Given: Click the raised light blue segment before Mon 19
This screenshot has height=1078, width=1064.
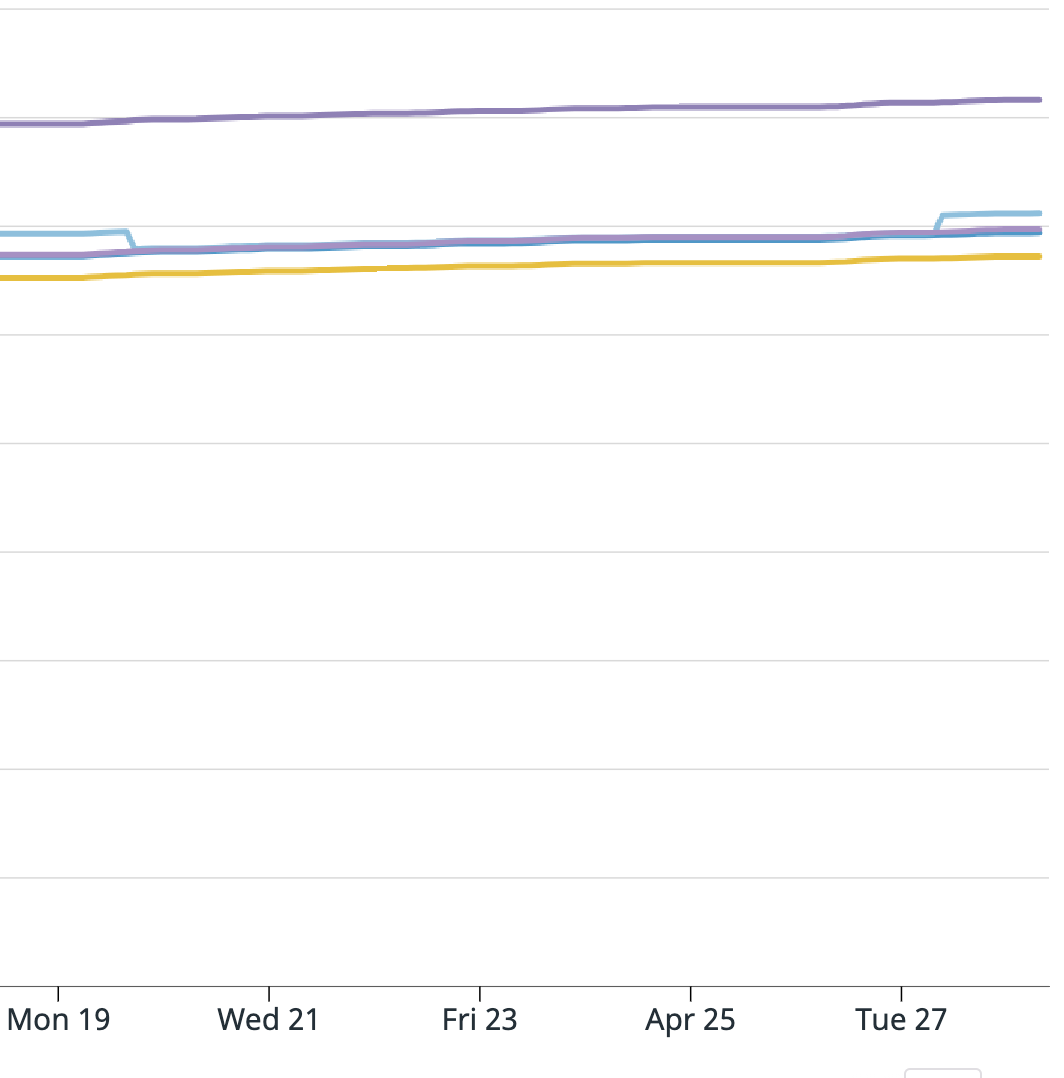Looking at the screenshot, I should (x=60, y=234).
